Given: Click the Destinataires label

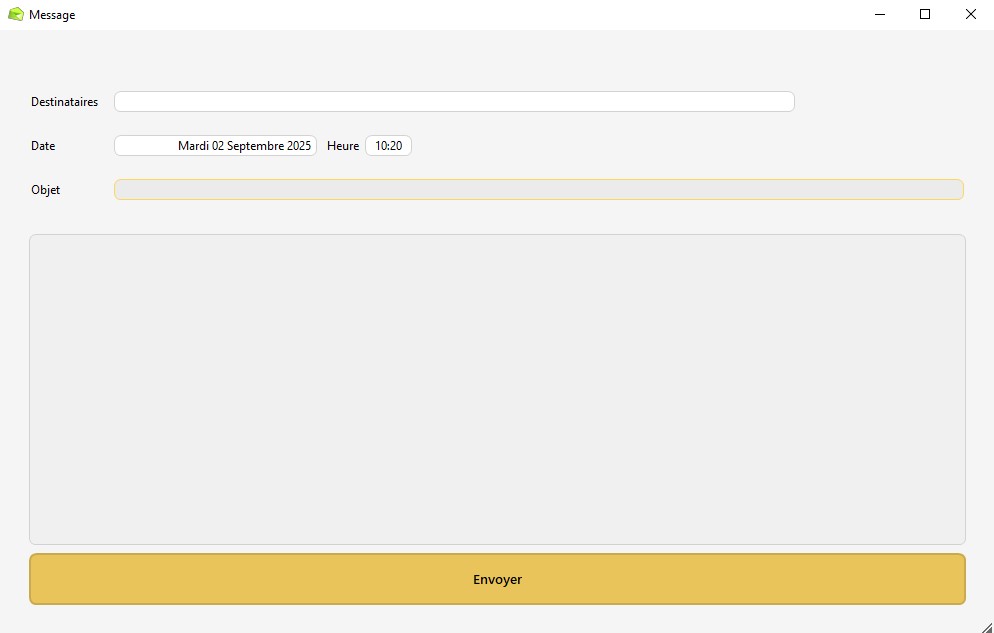Looking at the screenshot, I should pyautogui.click(x=65, y=102).
